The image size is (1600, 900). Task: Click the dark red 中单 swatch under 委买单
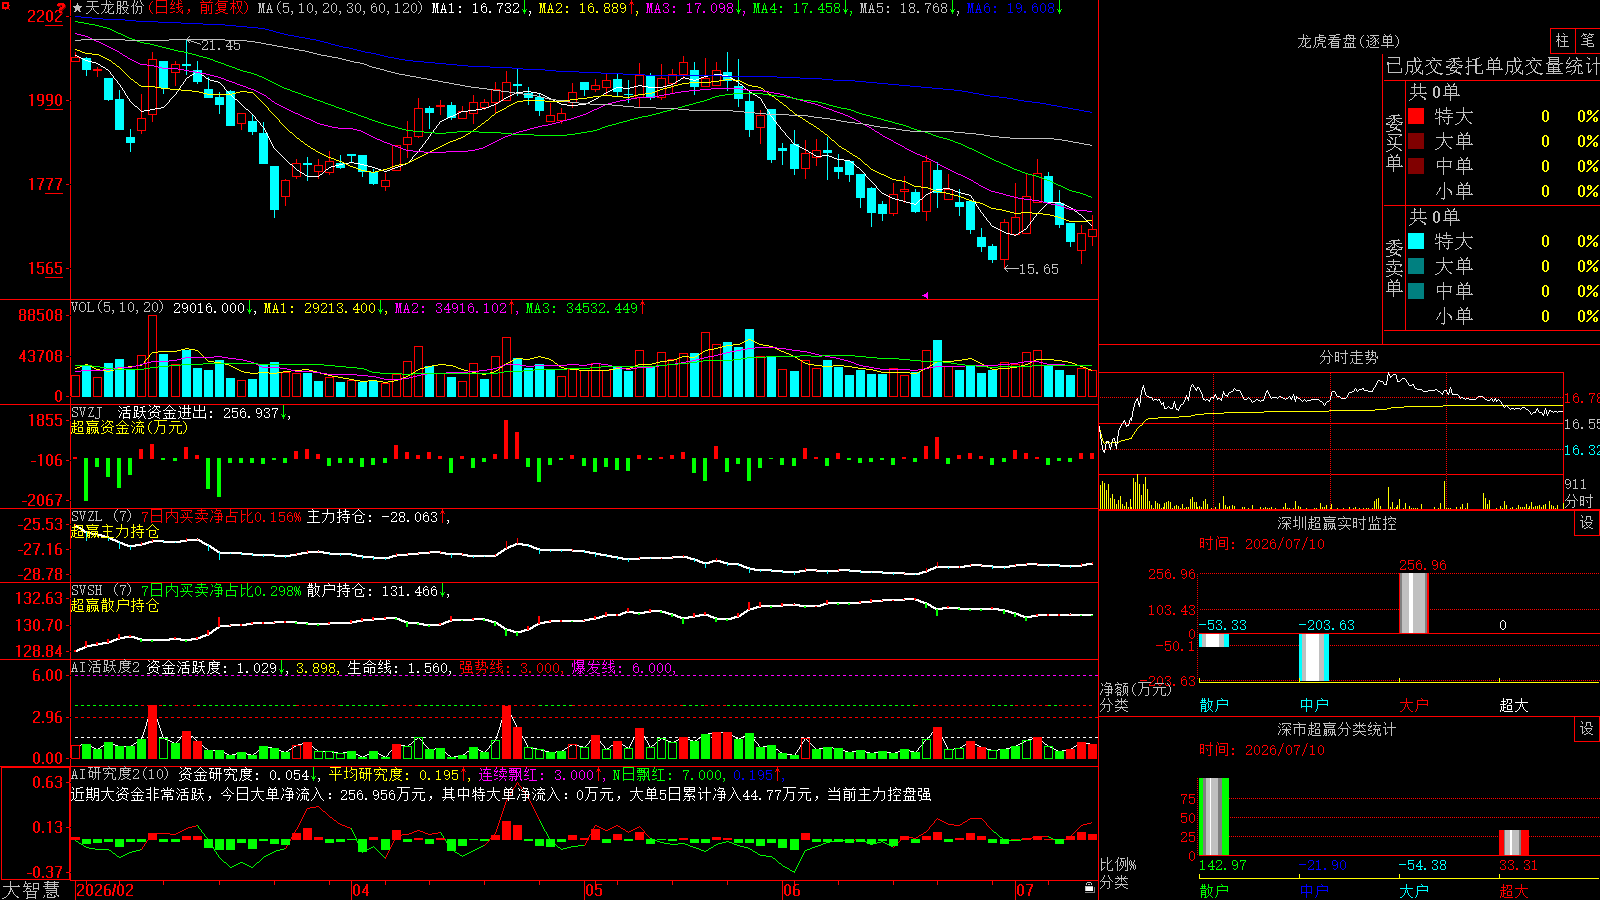pos(1416,166)
